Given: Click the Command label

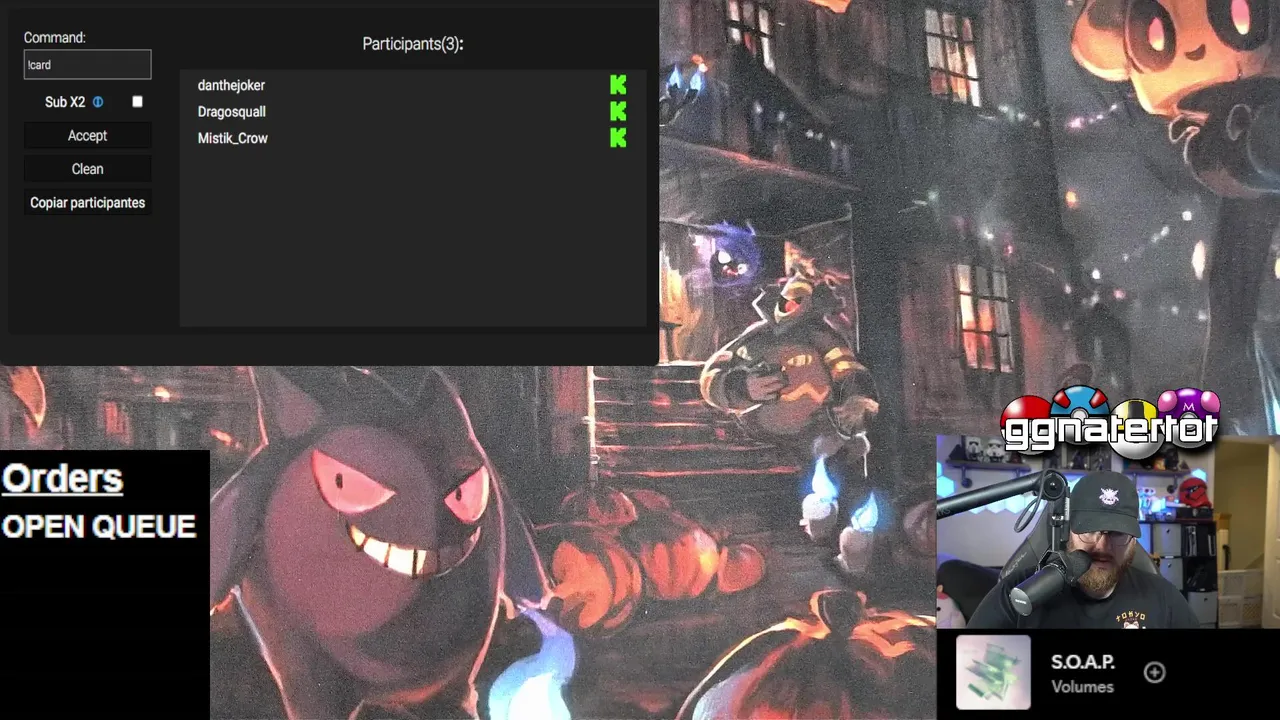Looking at the screenshot, I should pyautogui.click(x=55, y=38).
